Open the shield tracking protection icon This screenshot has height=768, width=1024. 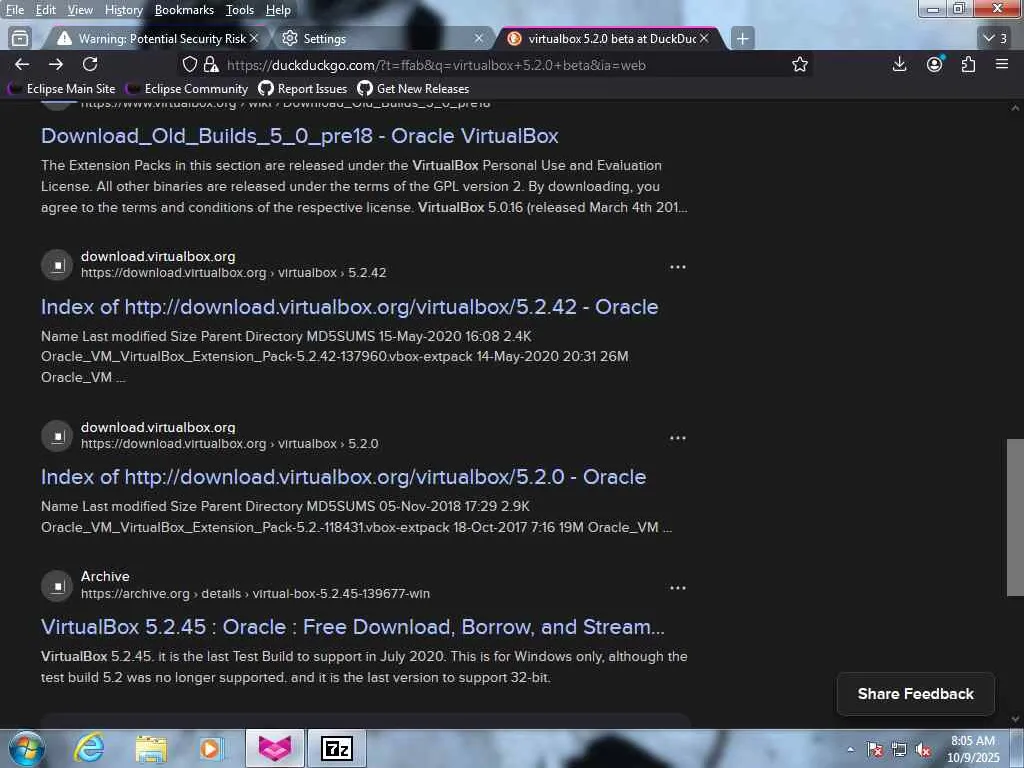(189, 64)
